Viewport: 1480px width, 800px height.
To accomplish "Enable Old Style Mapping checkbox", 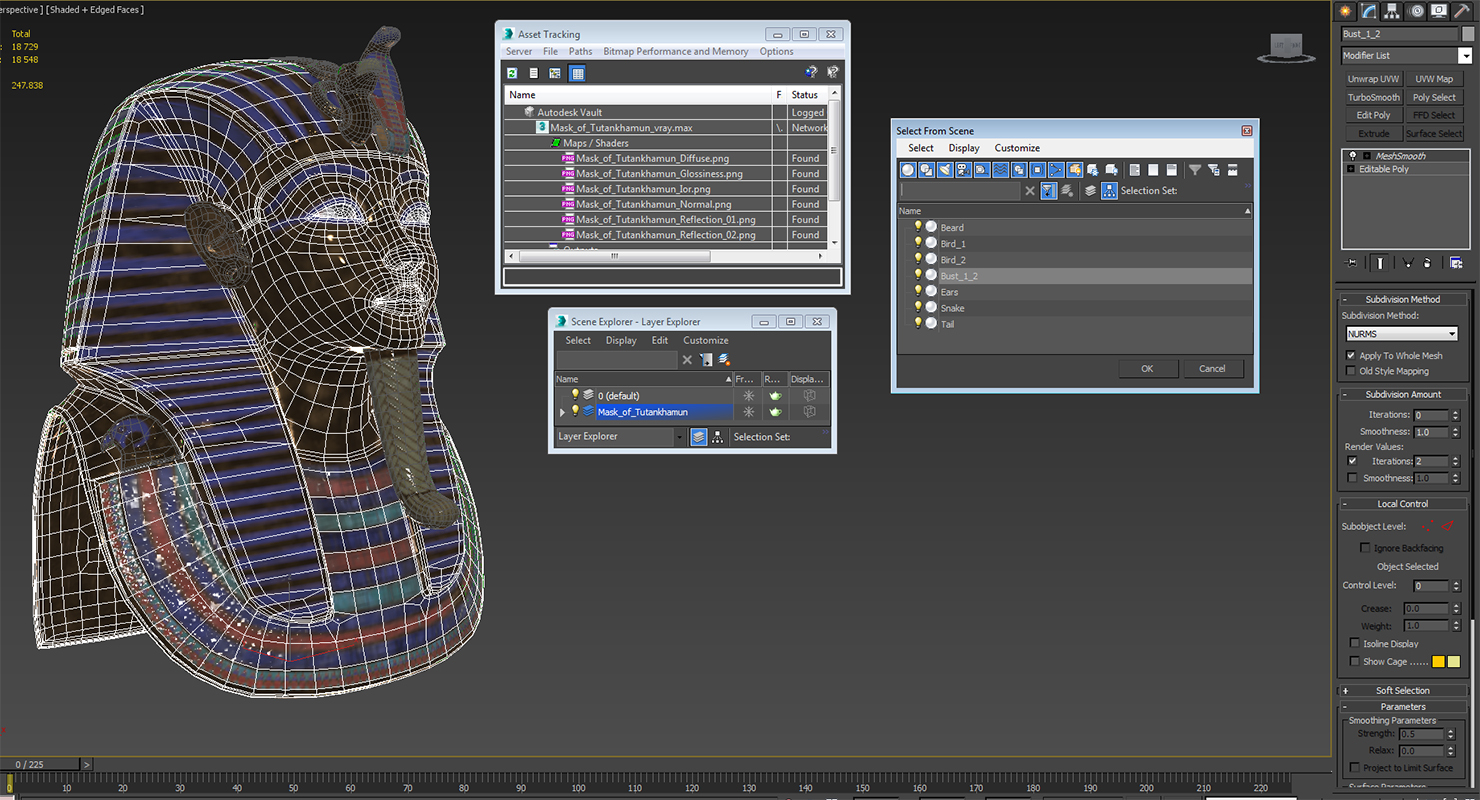I will tap(1351, 371).
